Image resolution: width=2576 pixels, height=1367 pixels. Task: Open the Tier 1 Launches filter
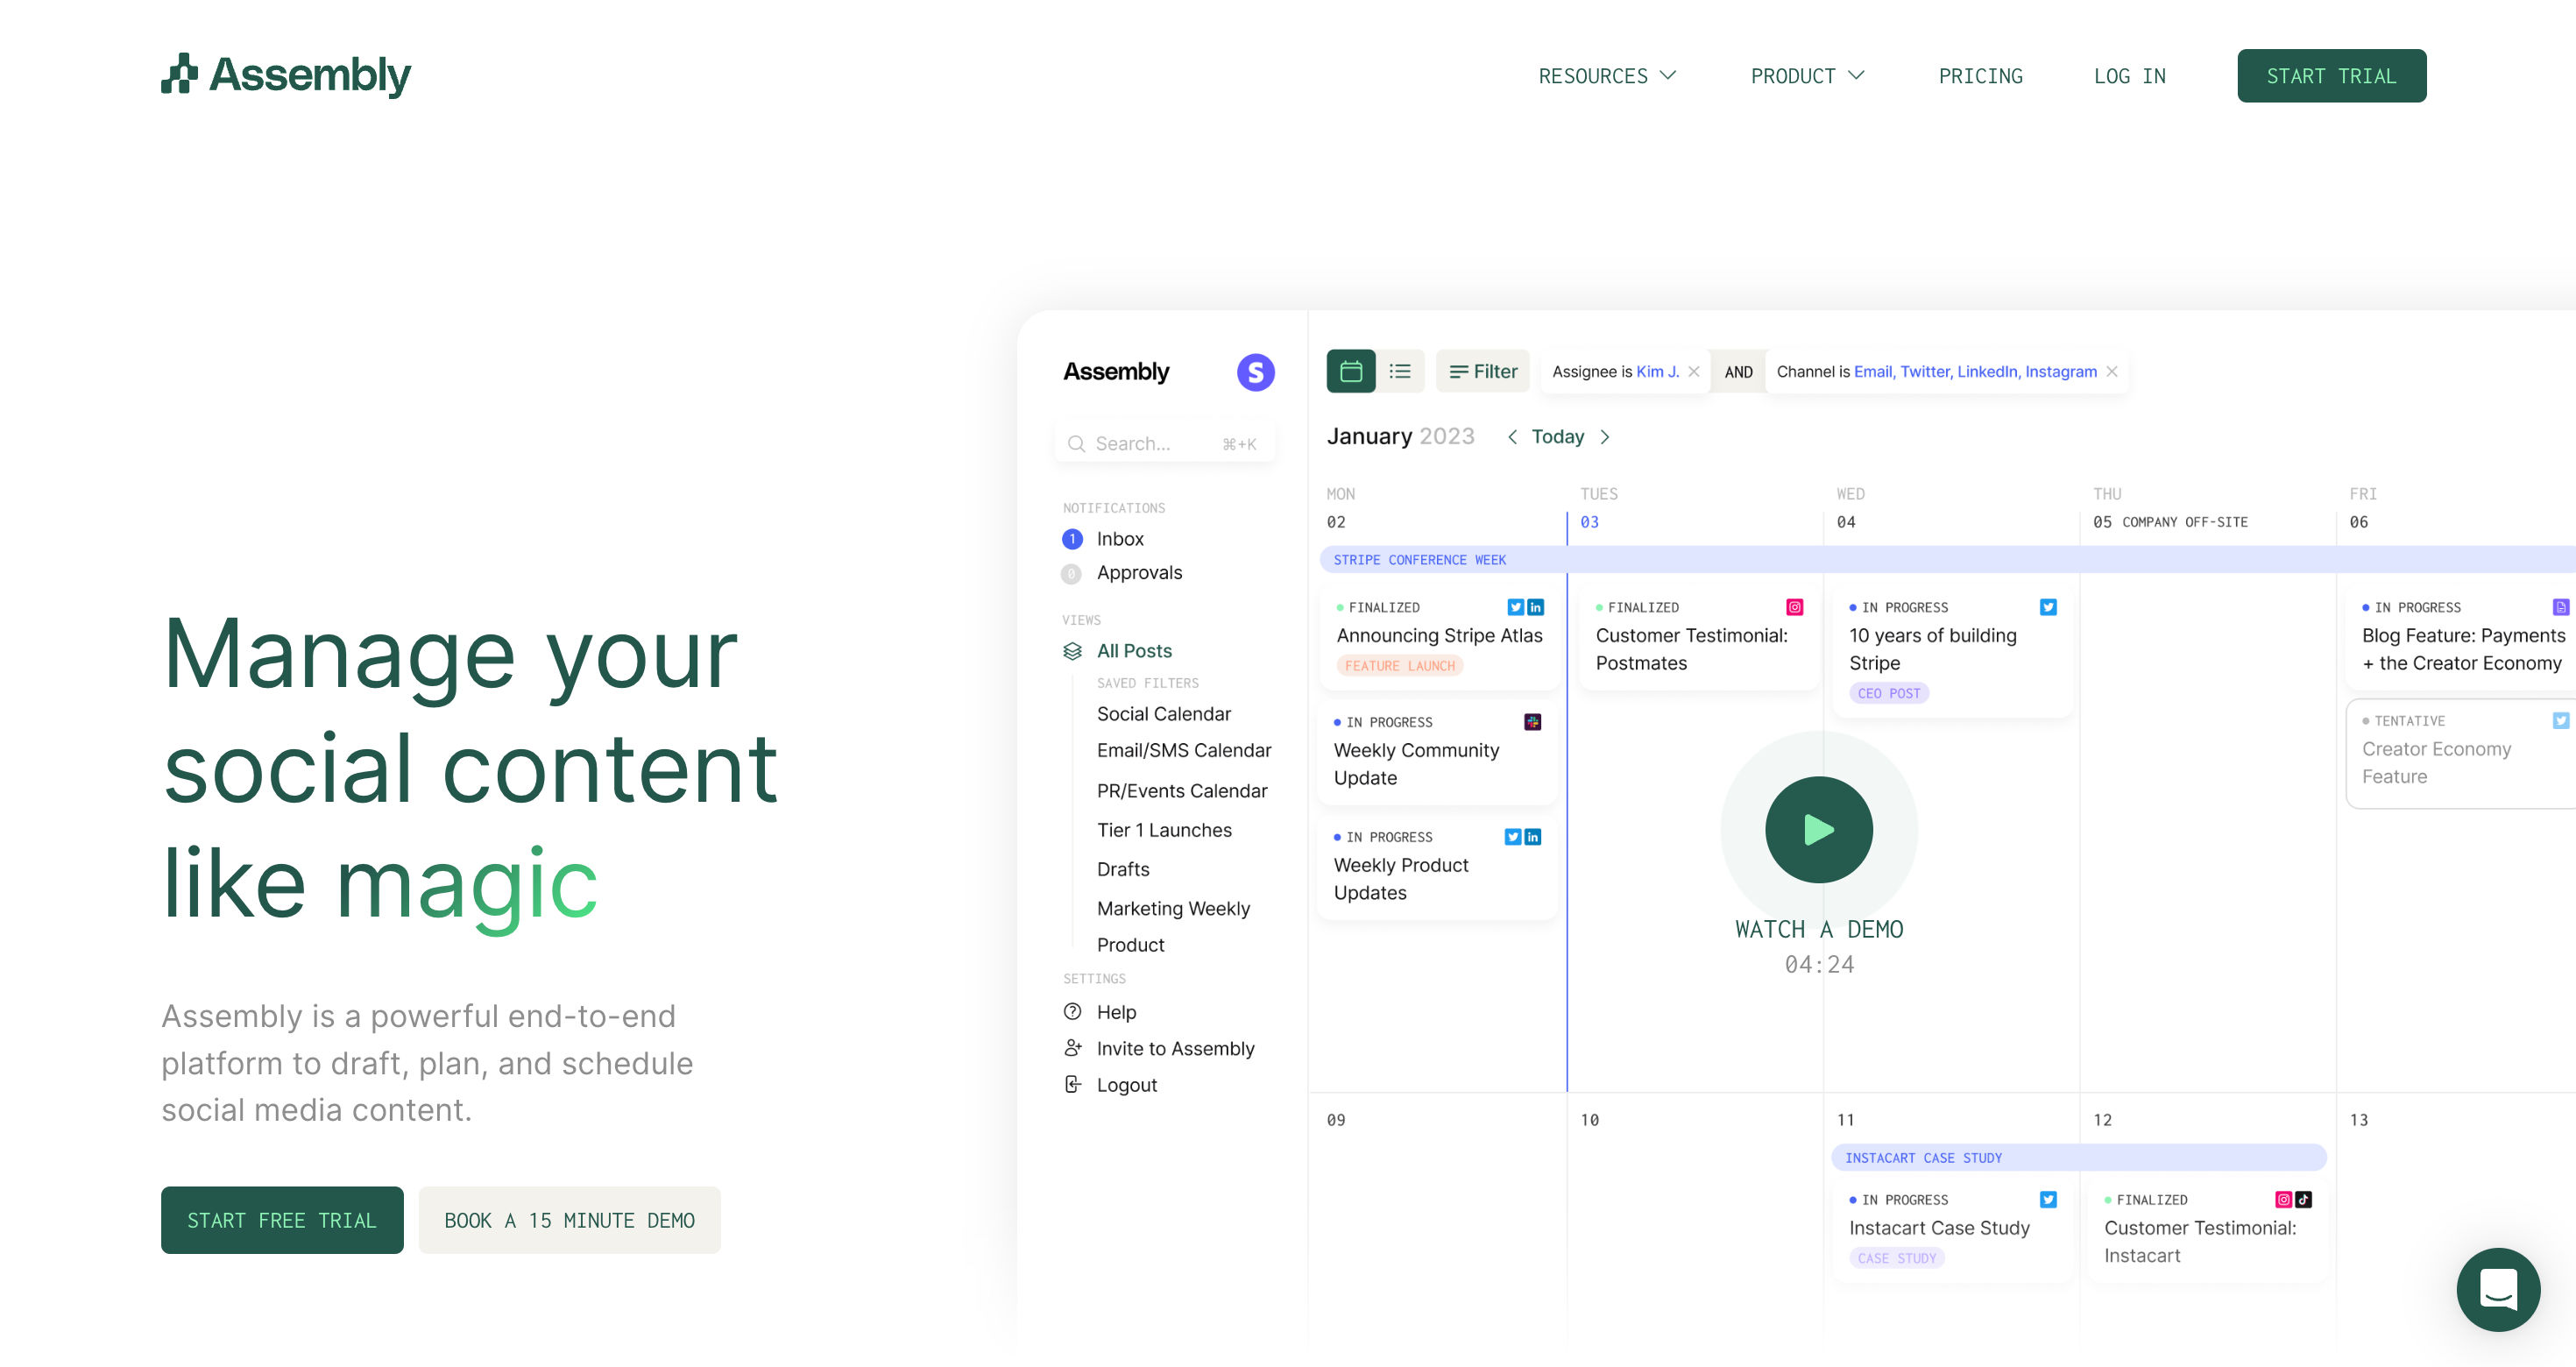[x=1163, y=830]
